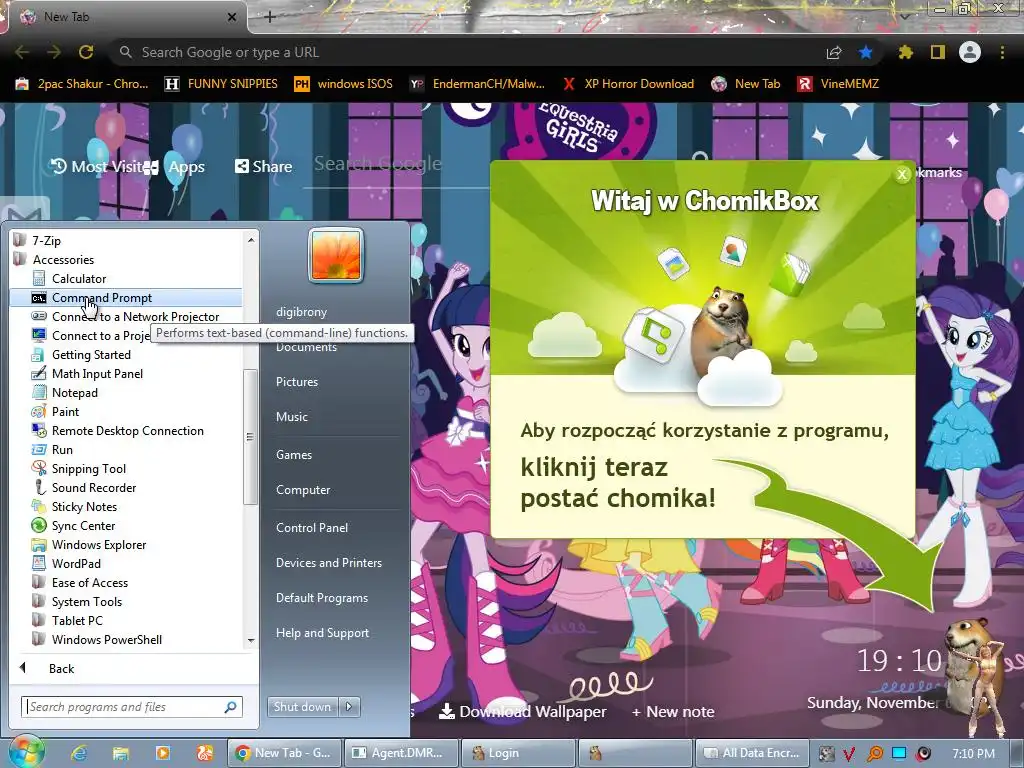
Task: Open Getting Started icon
Action: 39,355
